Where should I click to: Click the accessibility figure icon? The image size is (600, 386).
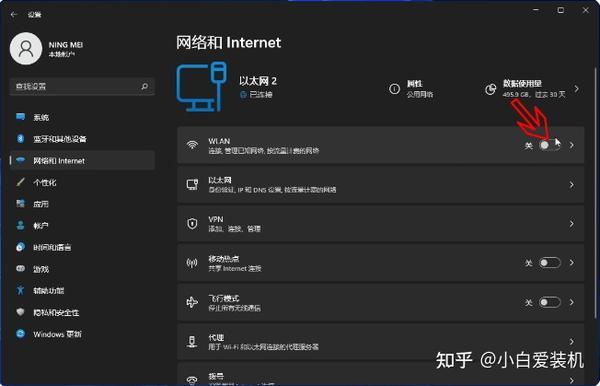click(x=21, y=290)
